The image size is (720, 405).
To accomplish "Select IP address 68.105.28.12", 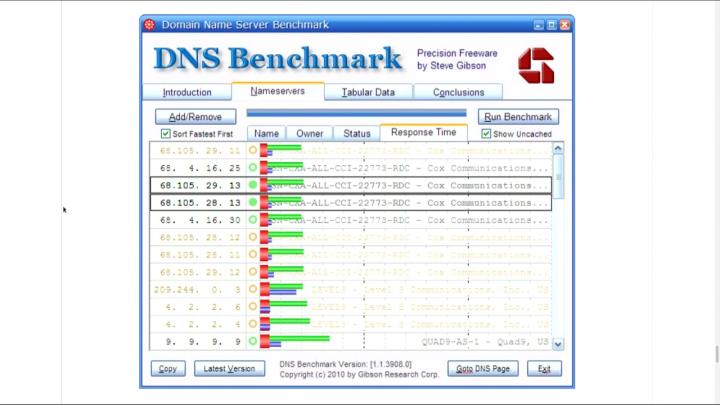I will point(200,237).
